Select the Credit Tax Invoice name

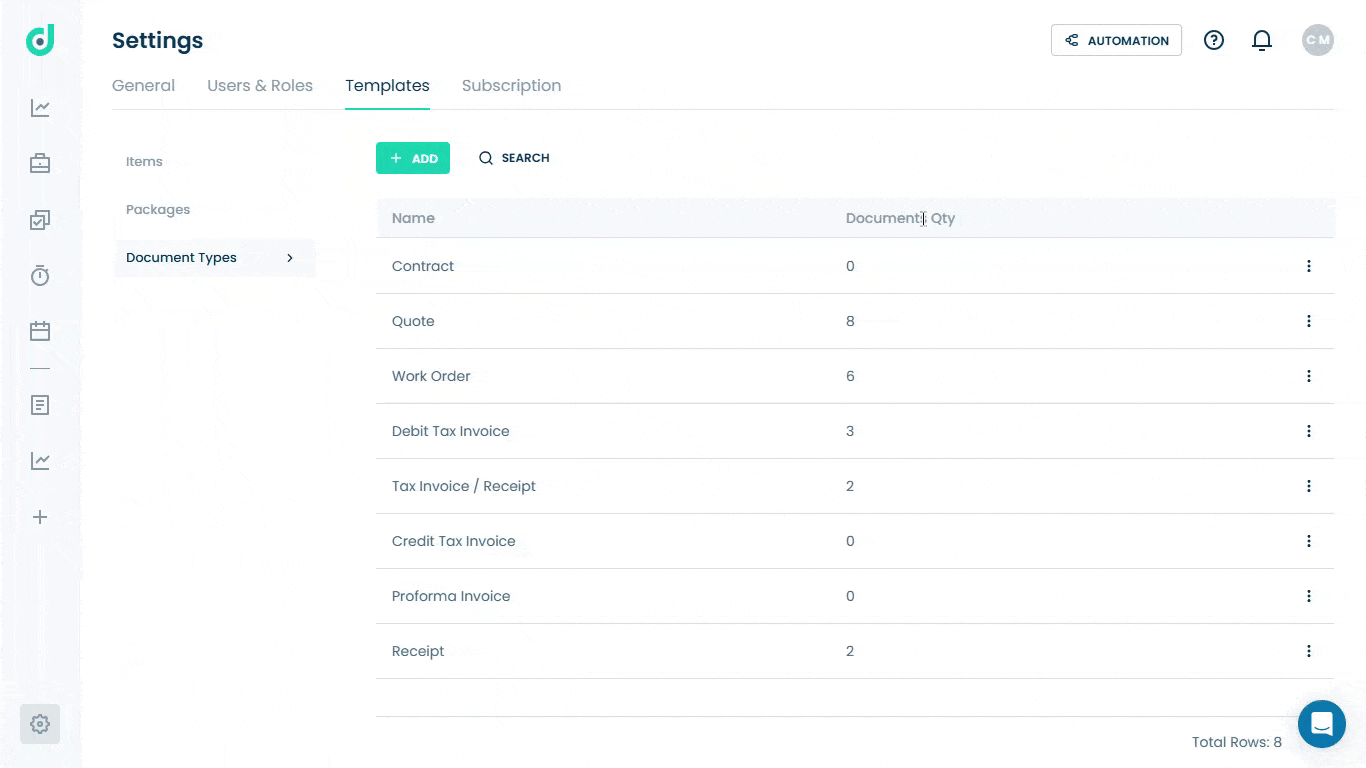454,541
